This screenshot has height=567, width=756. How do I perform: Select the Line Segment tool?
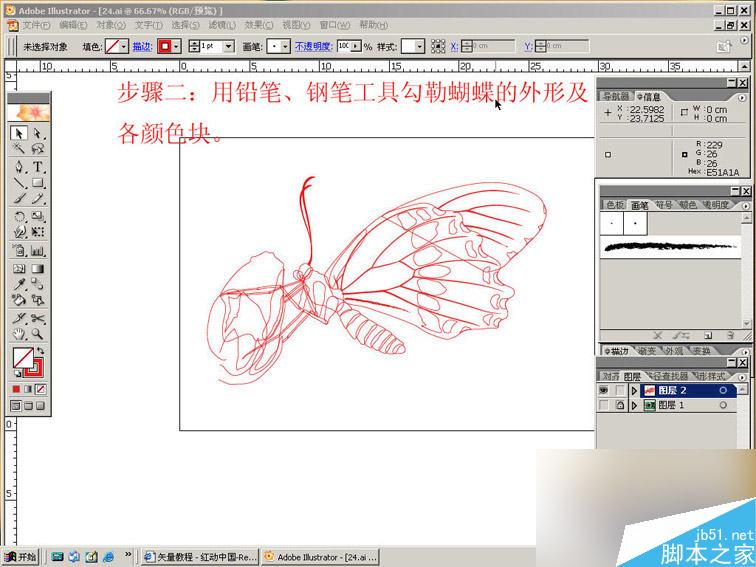click(x=19, y=182)
